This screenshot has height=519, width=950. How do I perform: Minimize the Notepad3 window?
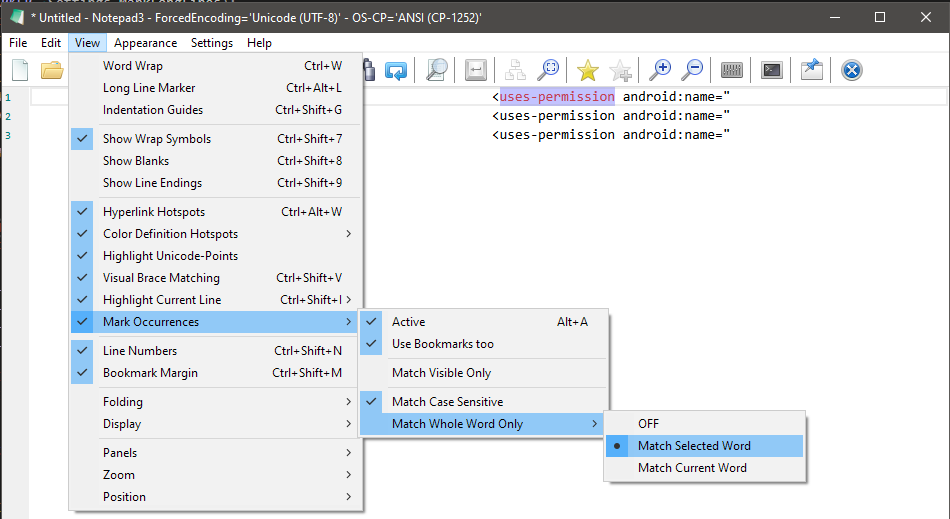coord(835,17)
